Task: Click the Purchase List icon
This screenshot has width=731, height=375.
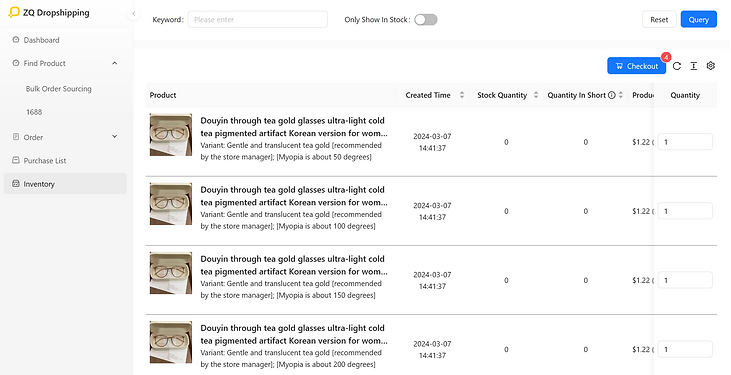Action: click(16, 160)
